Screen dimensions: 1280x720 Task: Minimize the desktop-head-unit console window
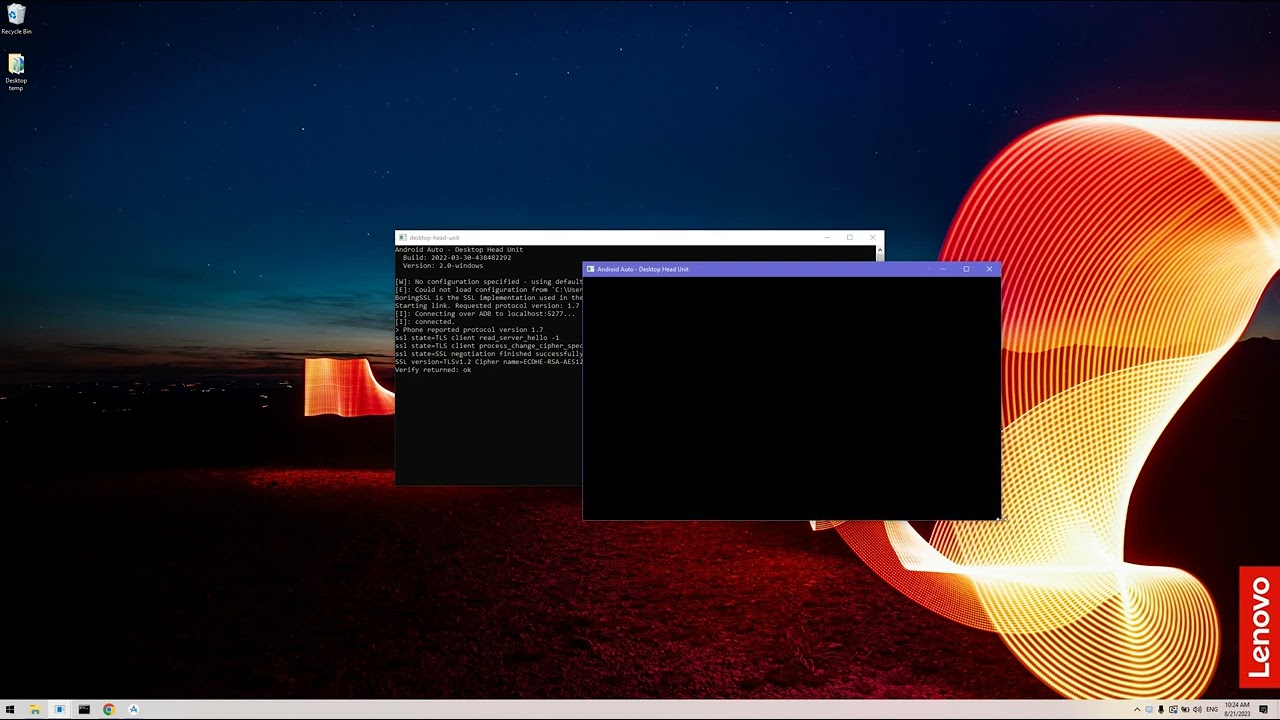[x=827, y=238]
